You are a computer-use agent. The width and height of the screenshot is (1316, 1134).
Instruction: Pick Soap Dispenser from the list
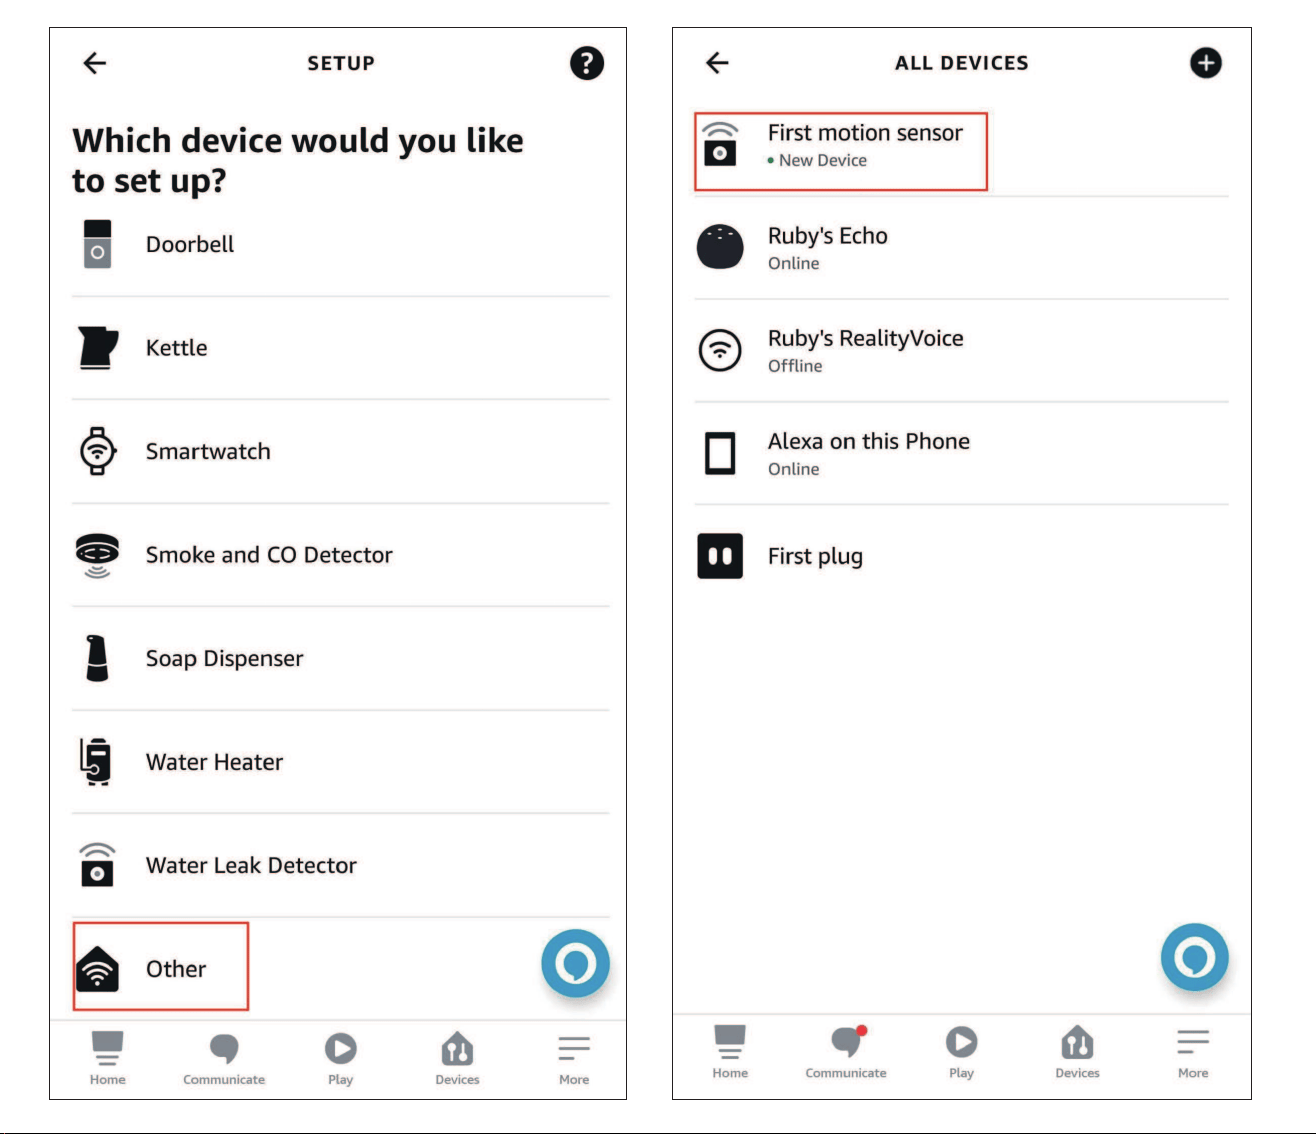pyautogui.click(x=341, y=659)
